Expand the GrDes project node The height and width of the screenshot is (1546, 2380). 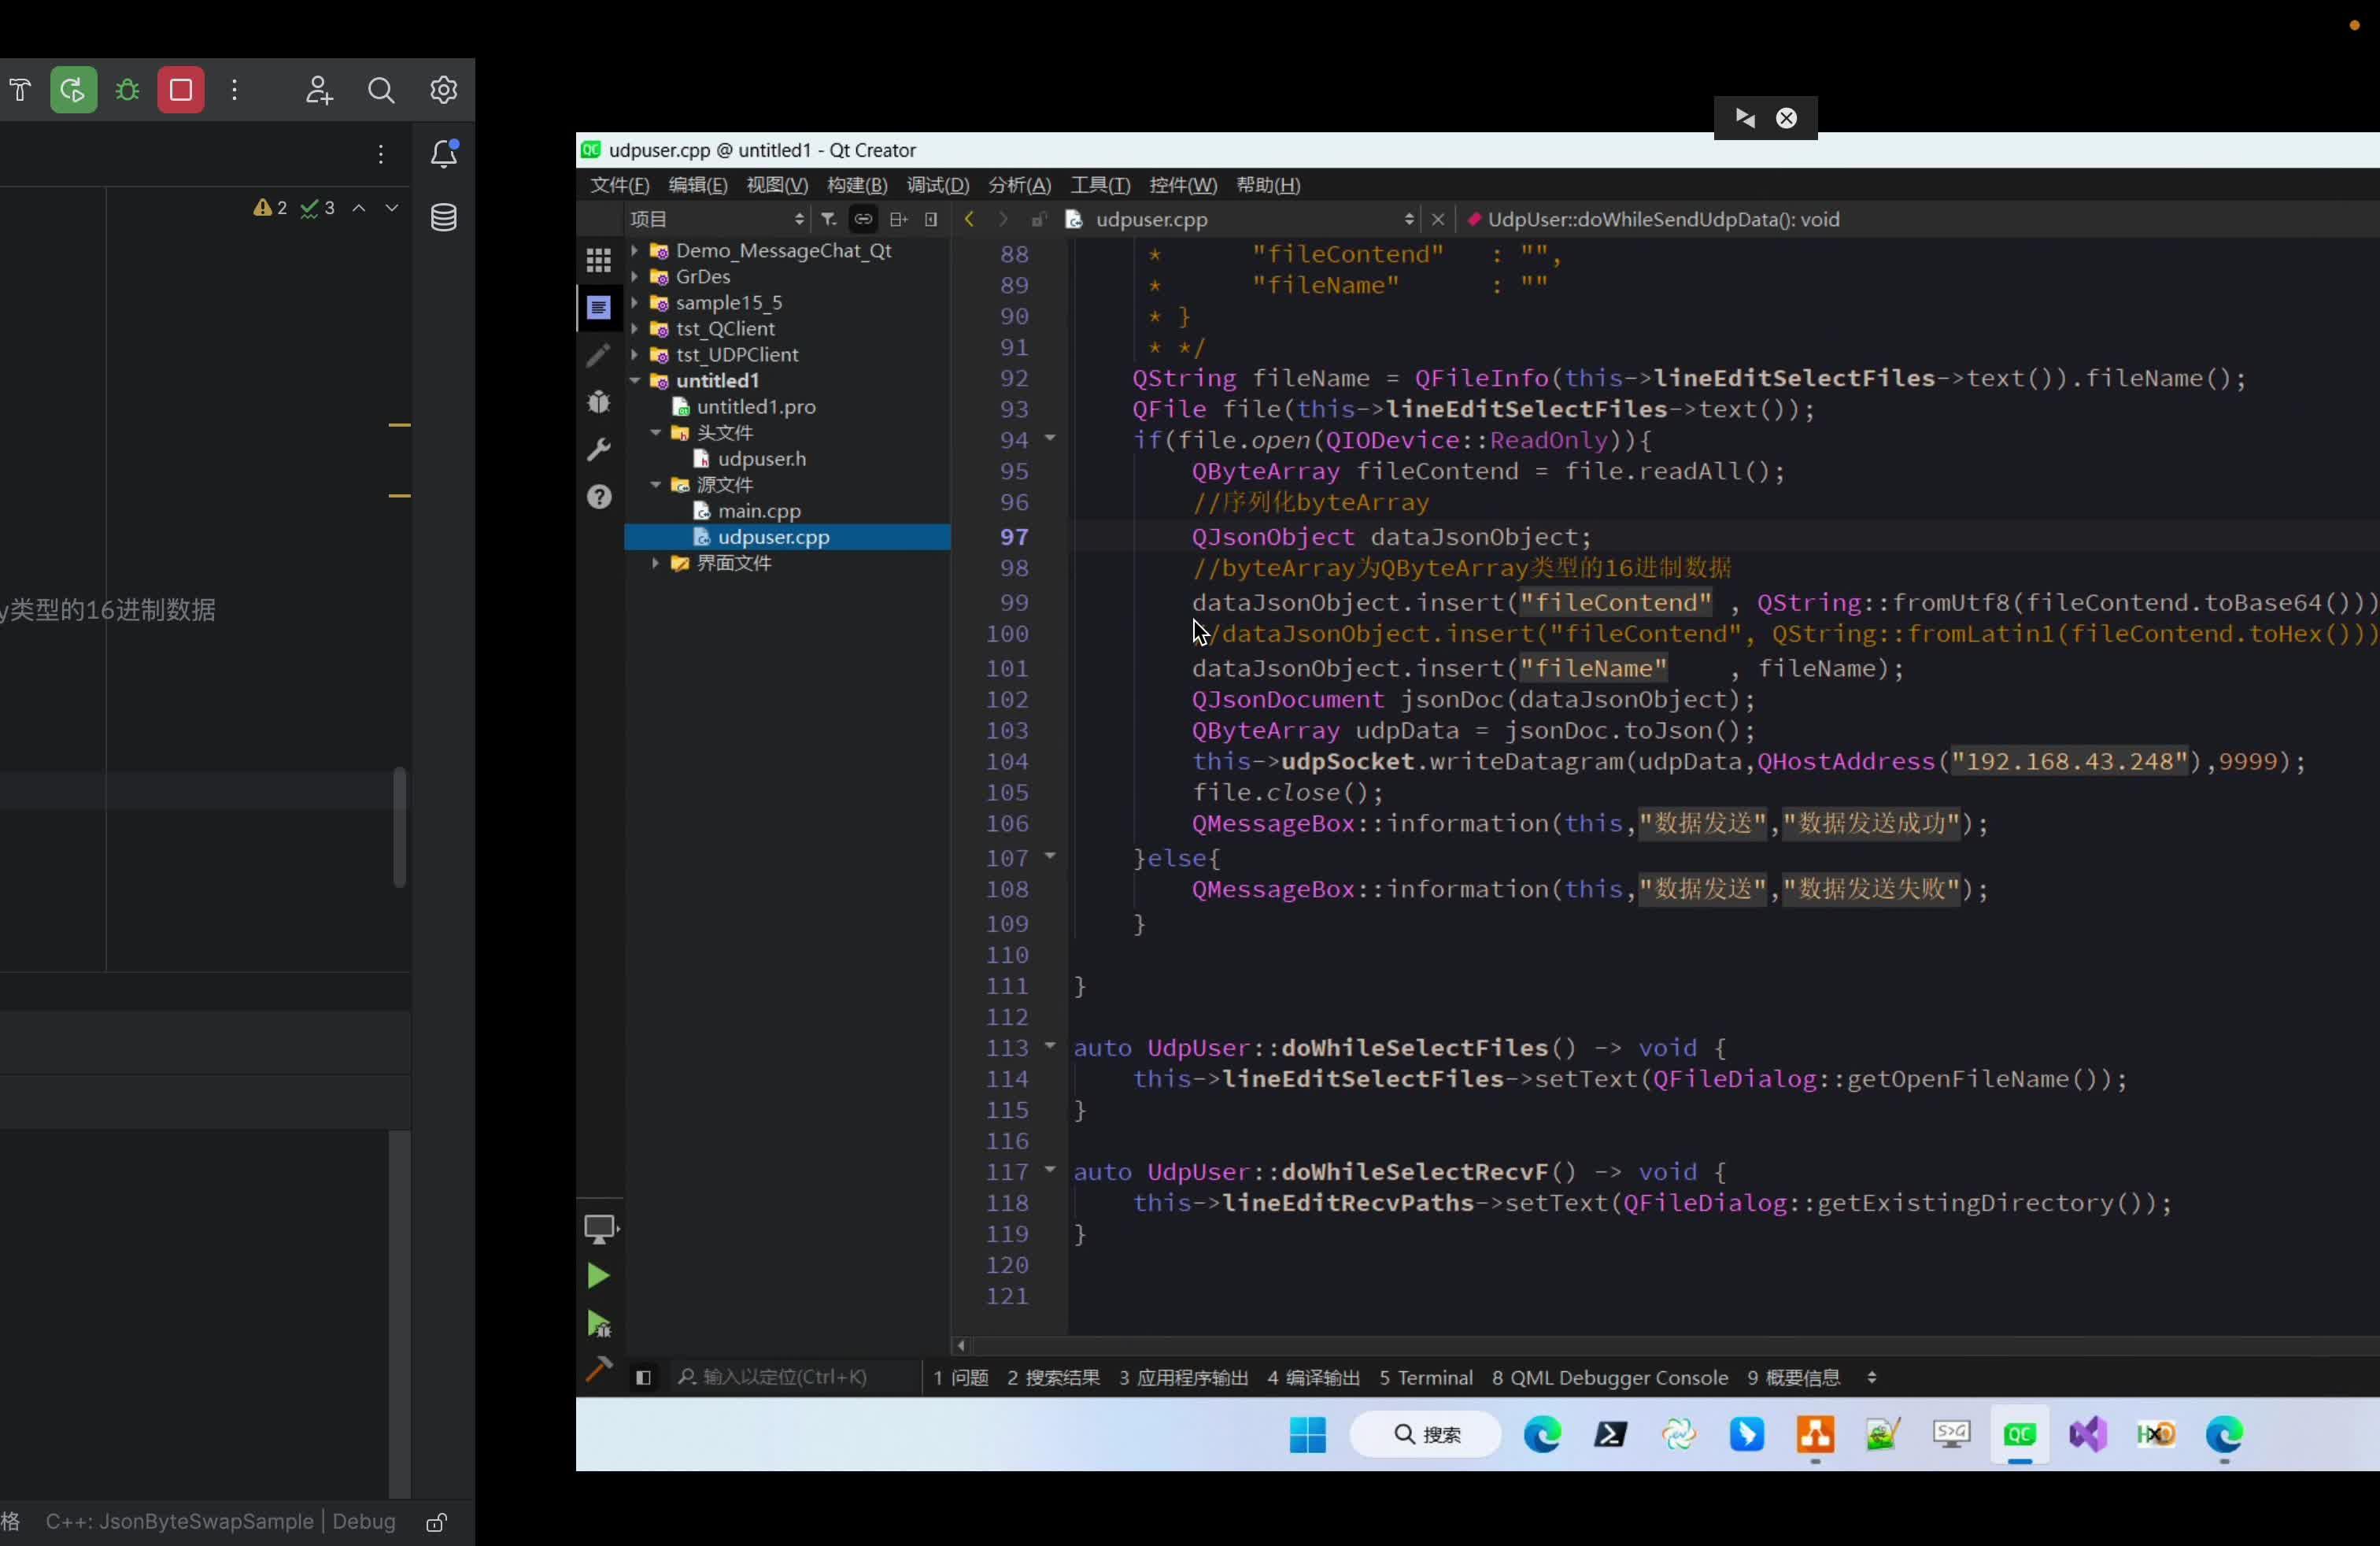point(634,276)
